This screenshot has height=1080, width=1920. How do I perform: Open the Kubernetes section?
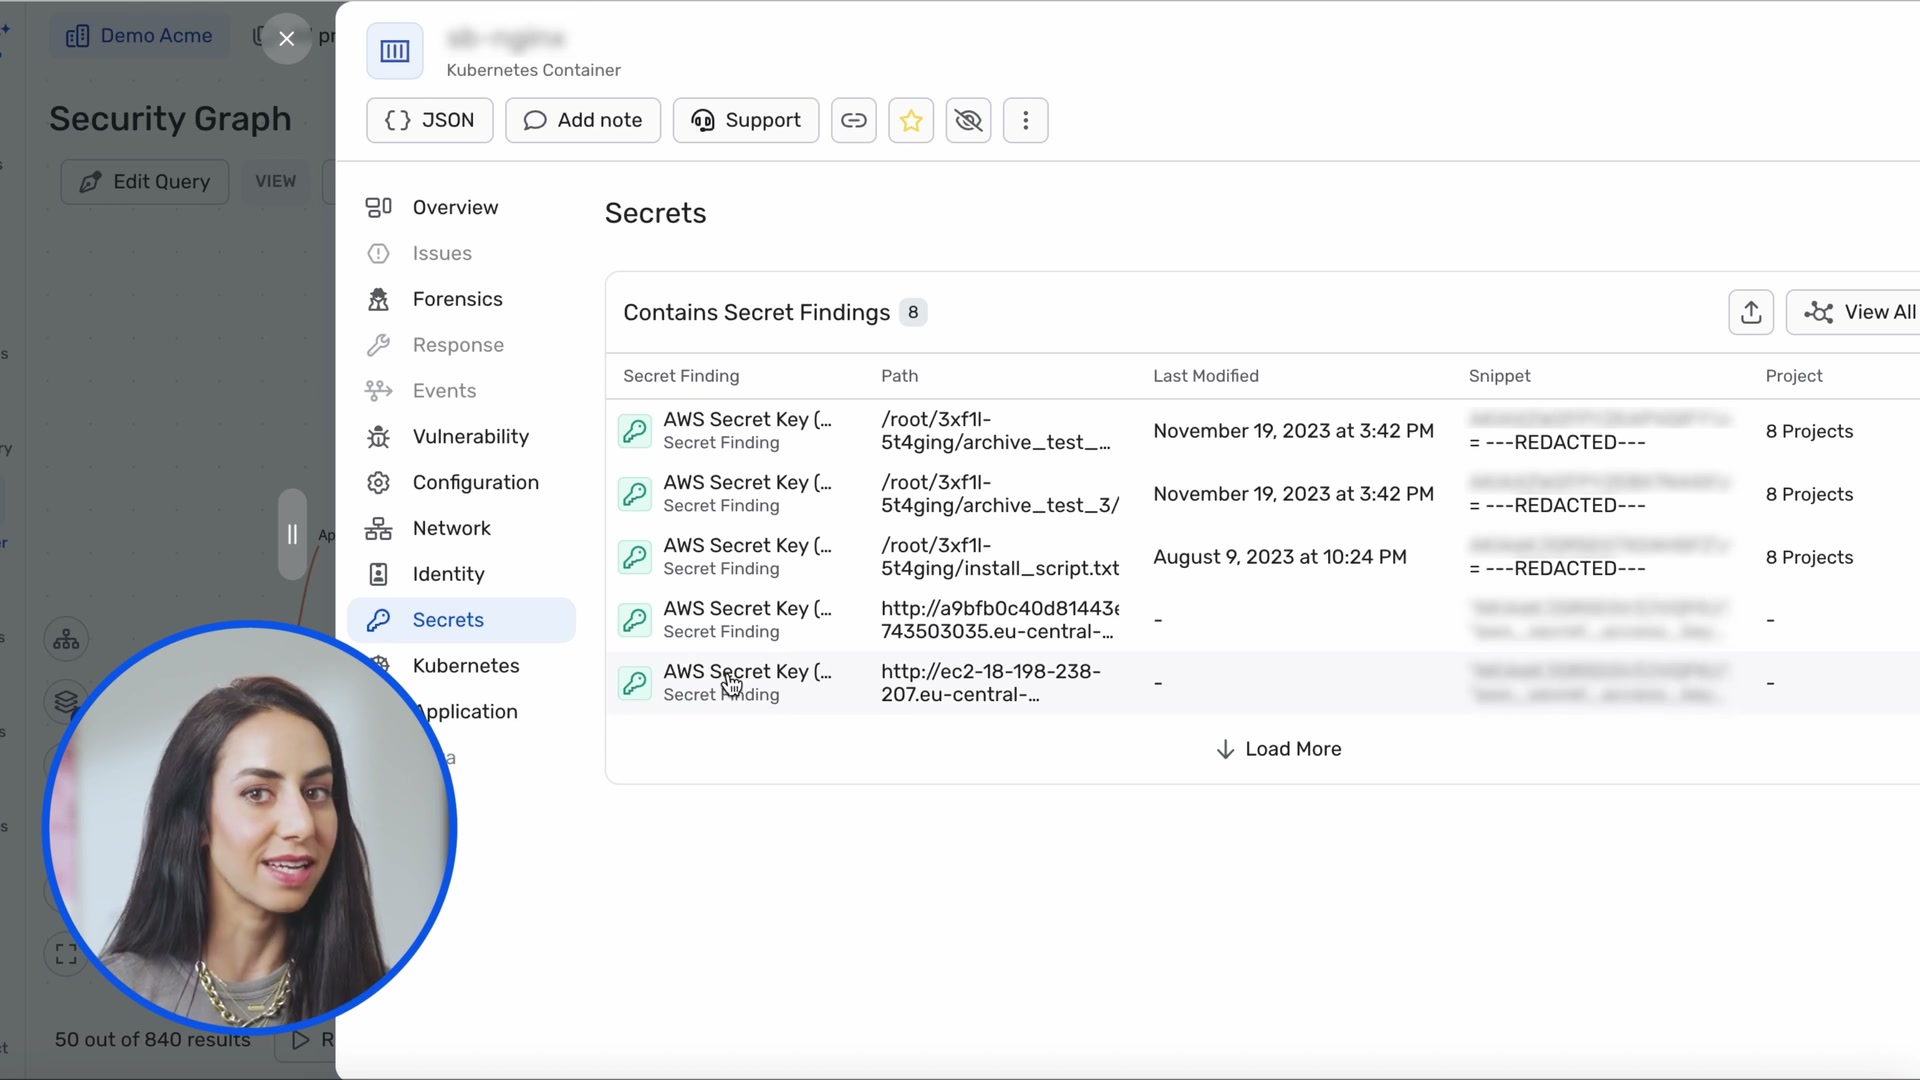[466, 666]
